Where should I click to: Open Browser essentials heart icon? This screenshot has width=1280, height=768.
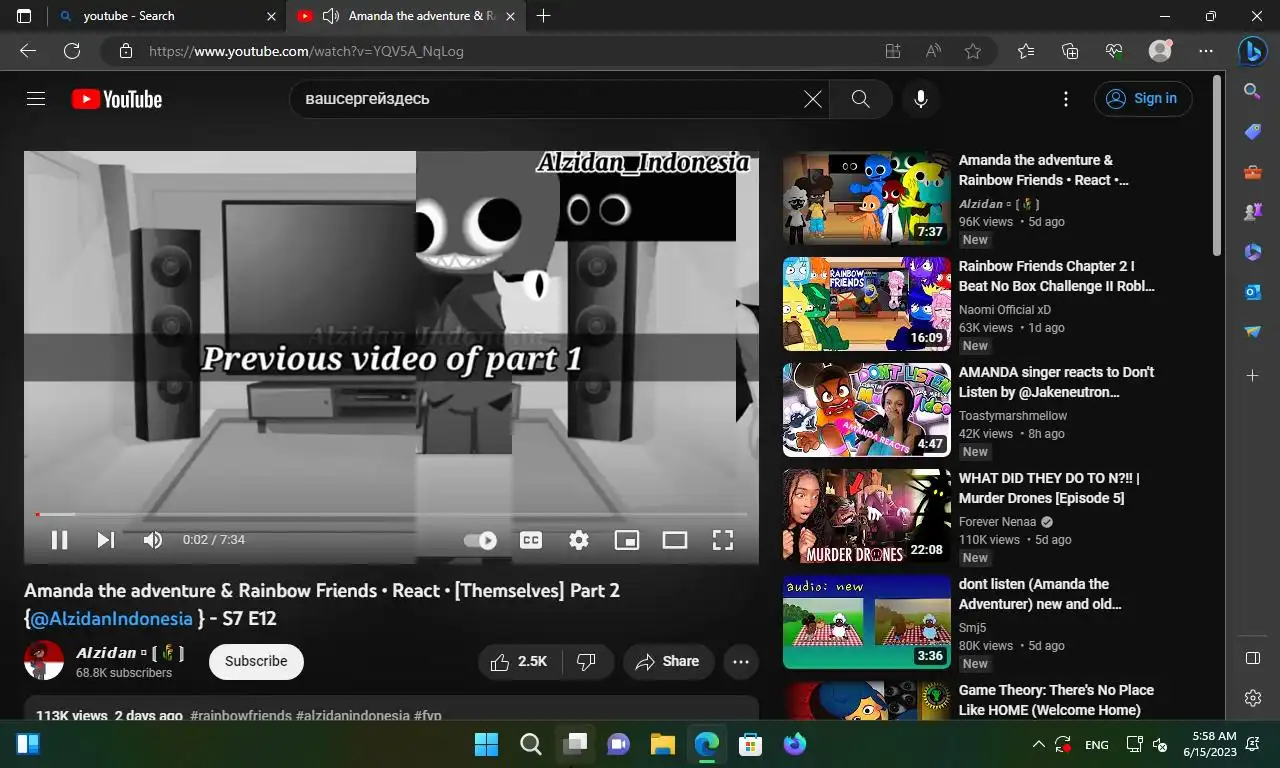coord(1114,51)
